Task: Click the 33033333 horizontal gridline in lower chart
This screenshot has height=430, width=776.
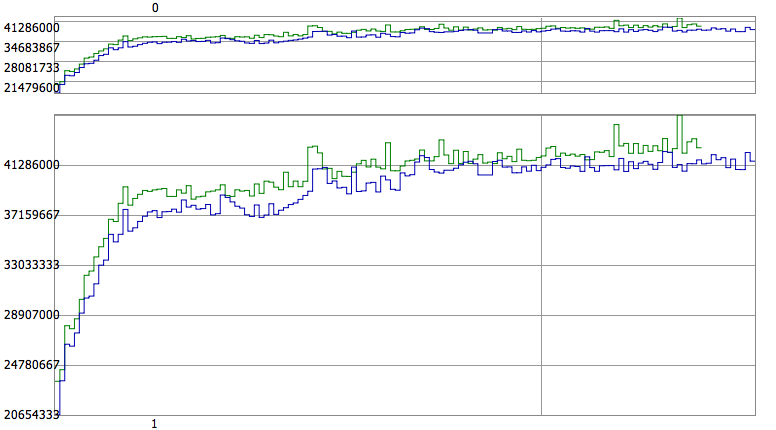Action: [400, 265]
